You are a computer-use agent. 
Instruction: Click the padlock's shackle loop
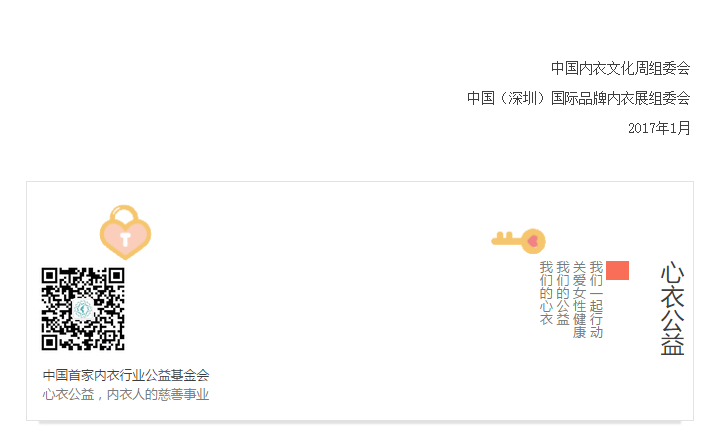click(124, 214)
